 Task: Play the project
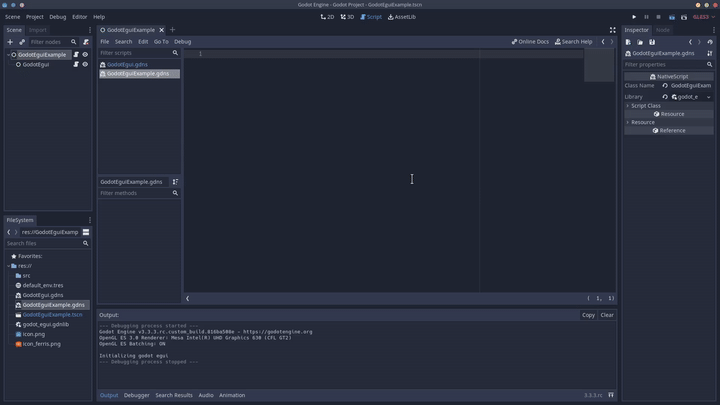pyautogui.click(x=634, y=17)
